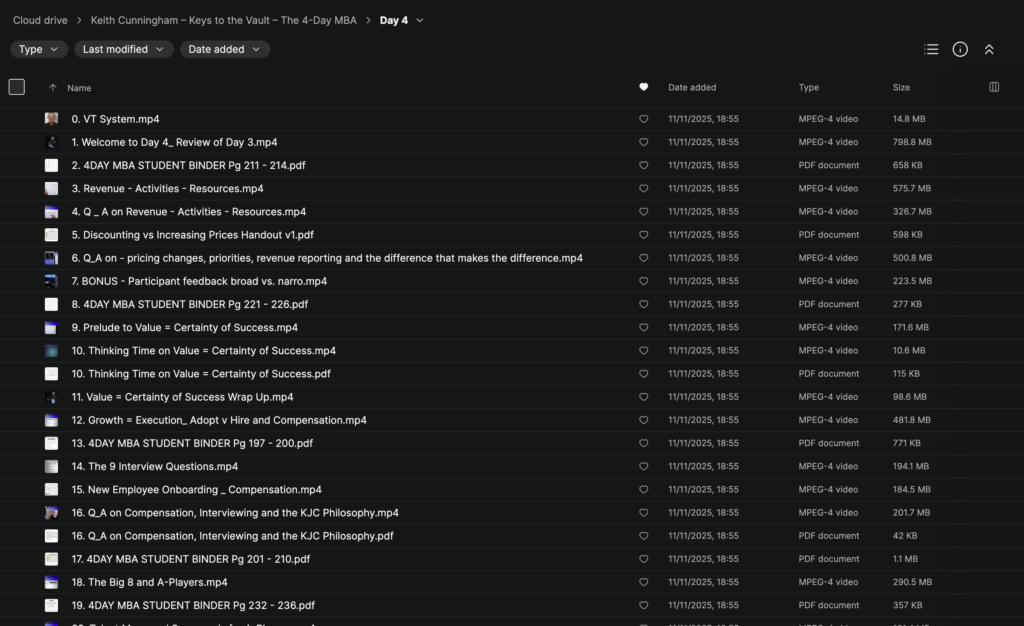Sort by the Size column header
Viewport: 1024px width, 626px height.
click(901, 88)
